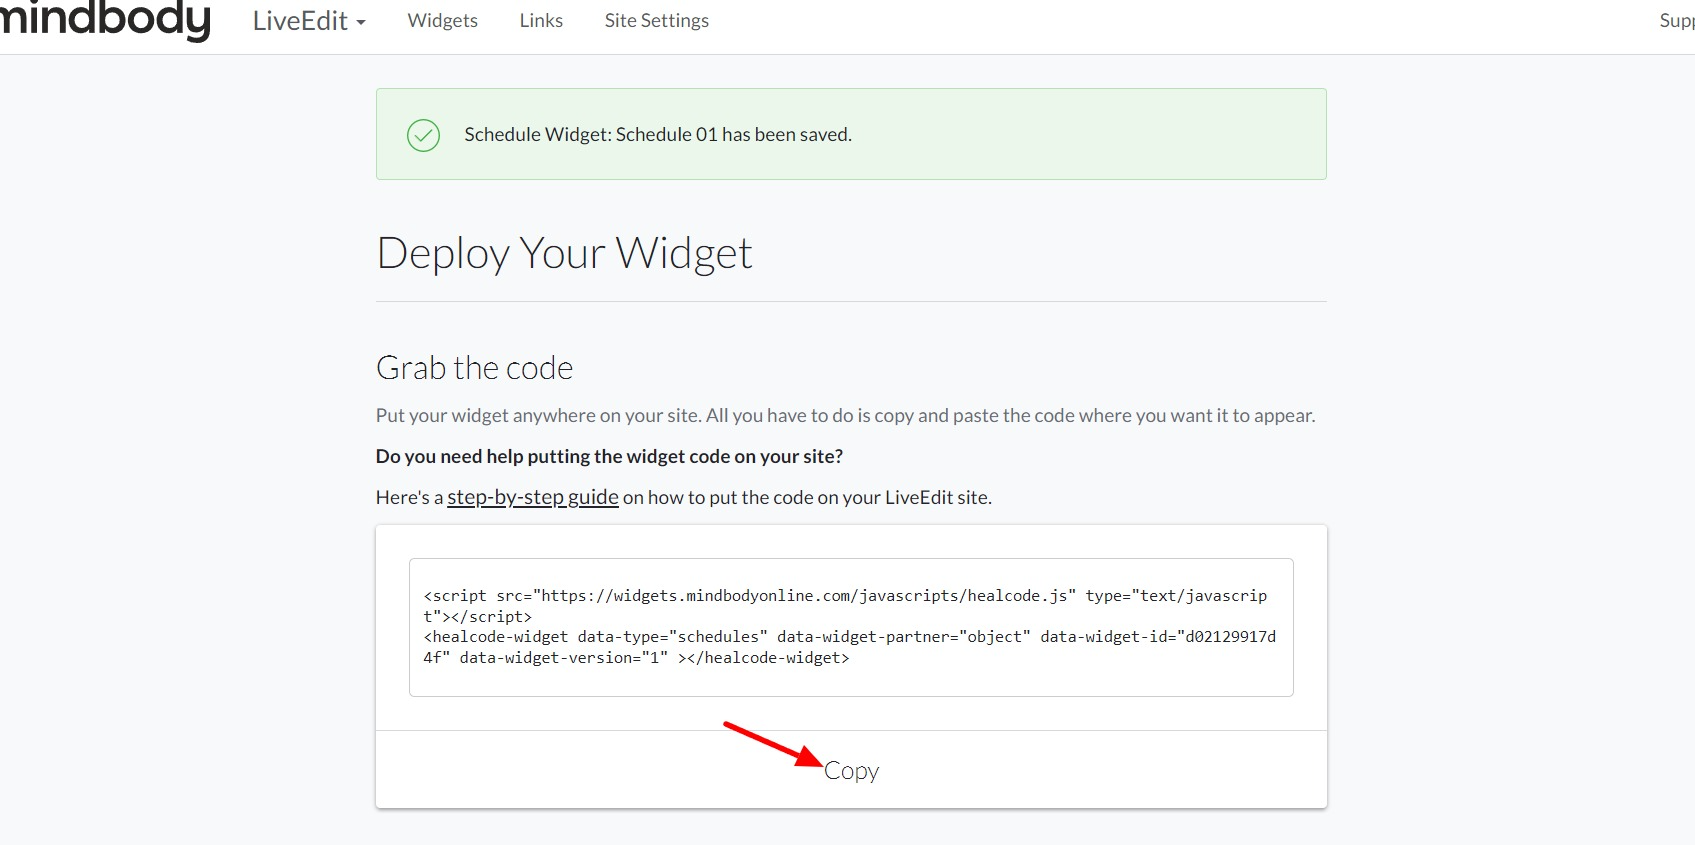Open the LiveEdit dropdown menu
Image resolution: width=1695 pixels, height=845 pixels.
click(x=309, y=21)
